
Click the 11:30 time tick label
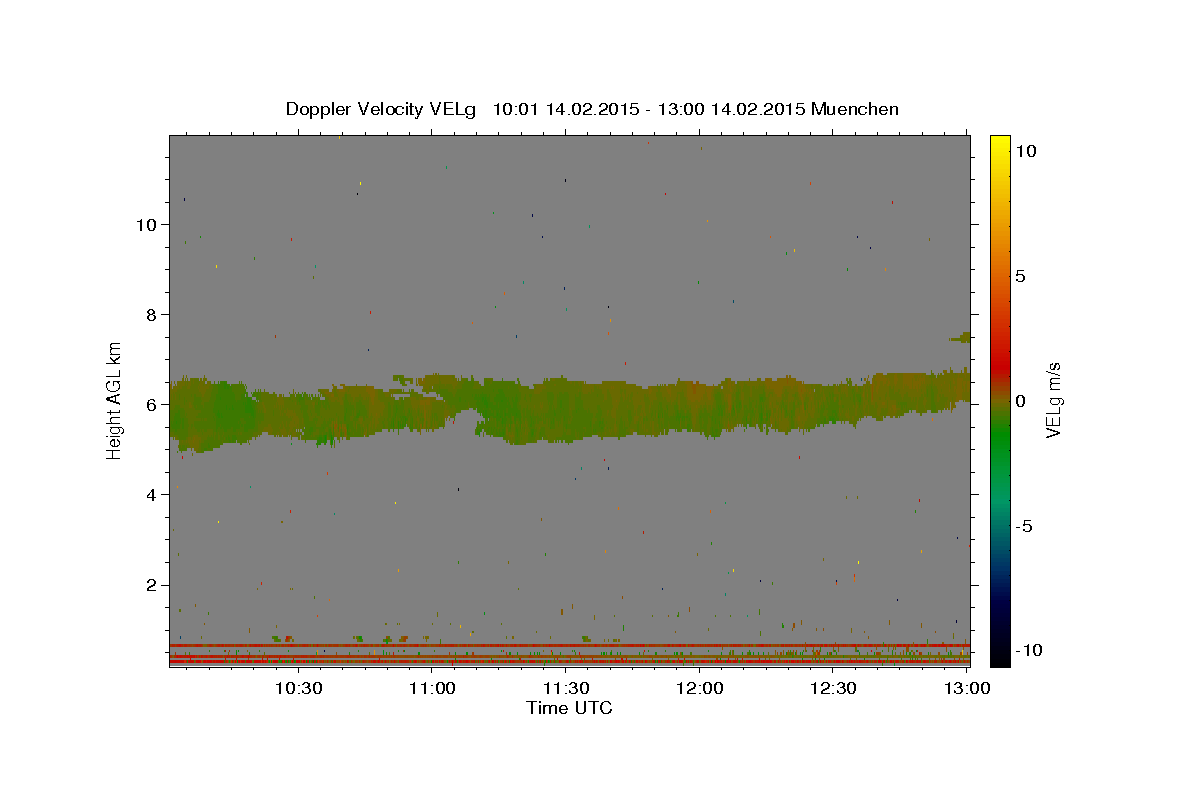click(566, 688)
